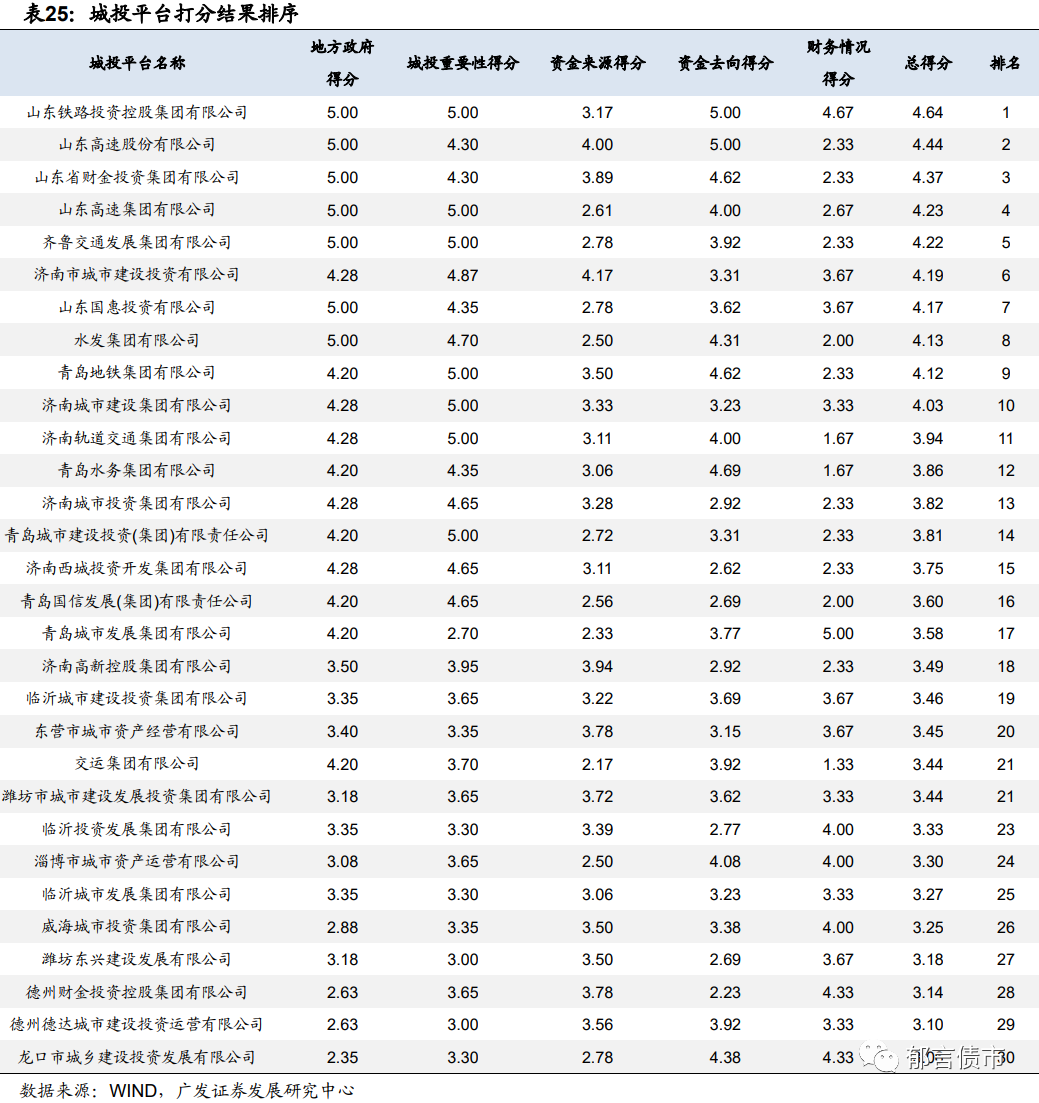The width and height of the screenshot is (1039, 1103).
Task: Click the 资金来源得分 column header
Action: click(597, 63)
